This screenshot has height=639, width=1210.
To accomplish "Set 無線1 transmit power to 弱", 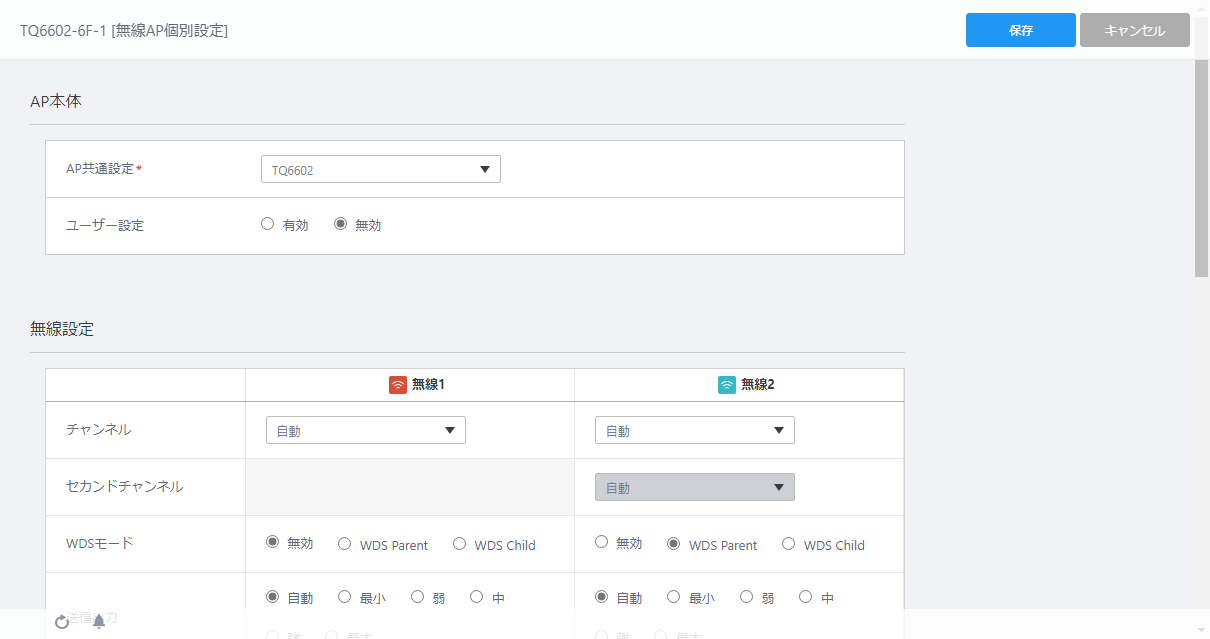I will [417, 597].
